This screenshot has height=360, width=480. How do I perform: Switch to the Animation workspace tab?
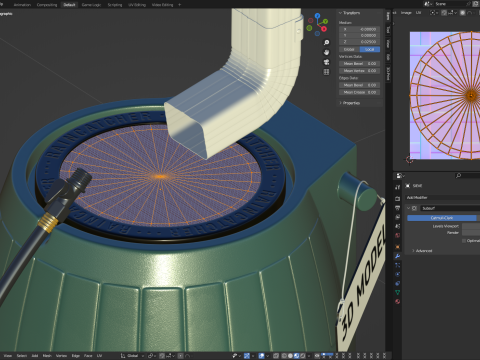click(22, 5)
